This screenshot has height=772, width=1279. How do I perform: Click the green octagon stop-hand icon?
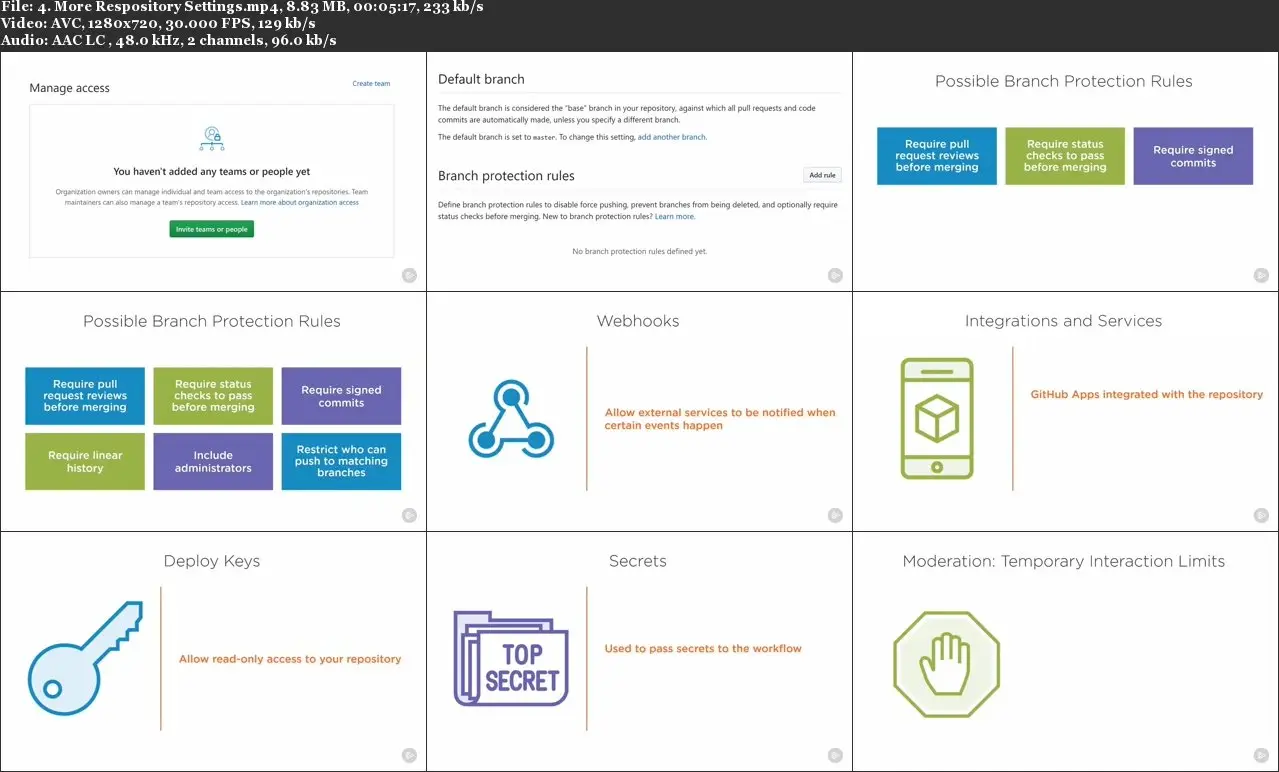tap(946, 665)
